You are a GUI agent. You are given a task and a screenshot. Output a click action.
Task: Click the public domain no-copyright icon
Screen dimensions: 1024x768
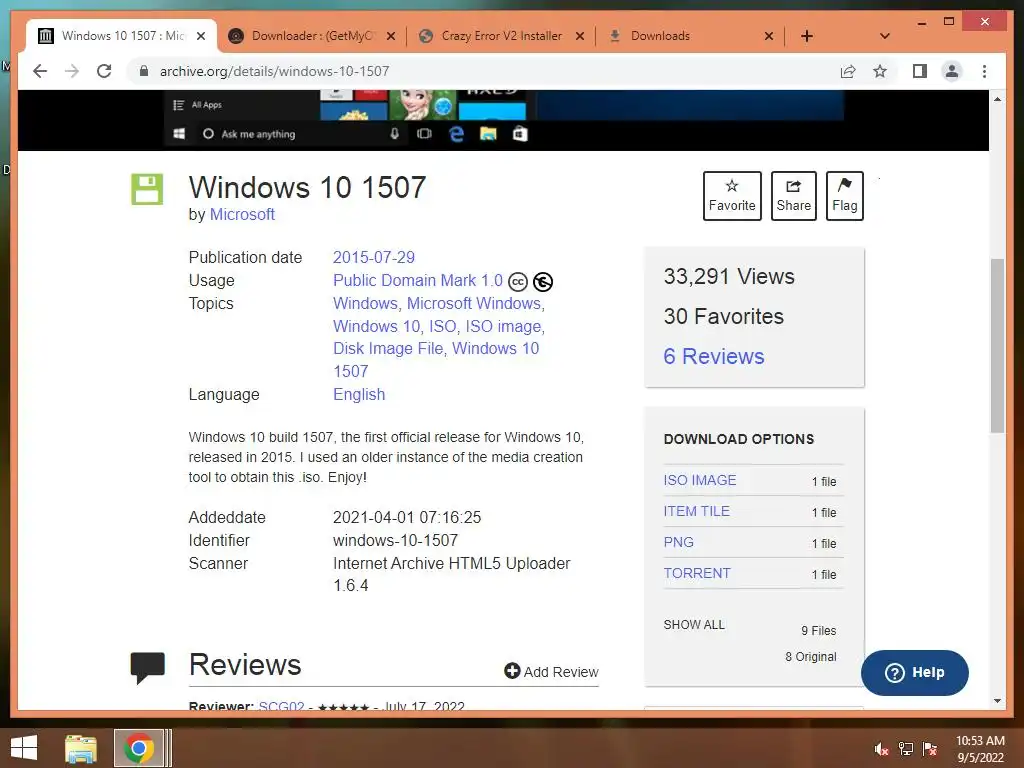(x=543, y=281)
